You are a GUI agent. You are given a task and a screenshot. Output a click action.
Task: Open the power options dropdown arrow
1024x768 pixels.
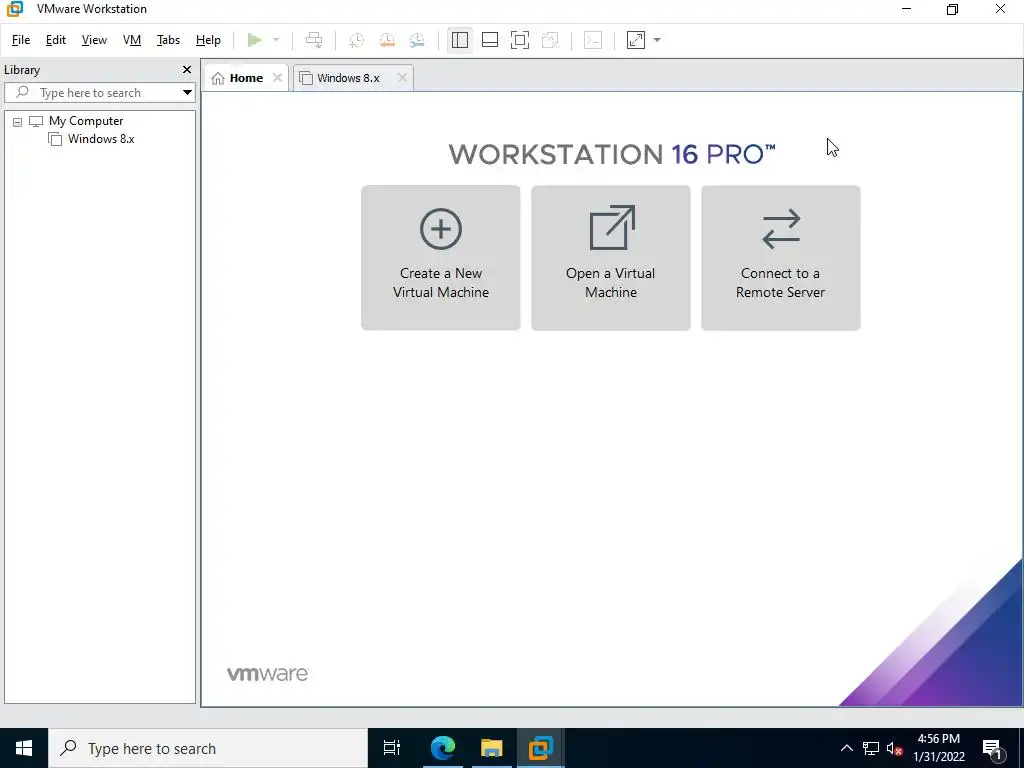click(276, 40)
